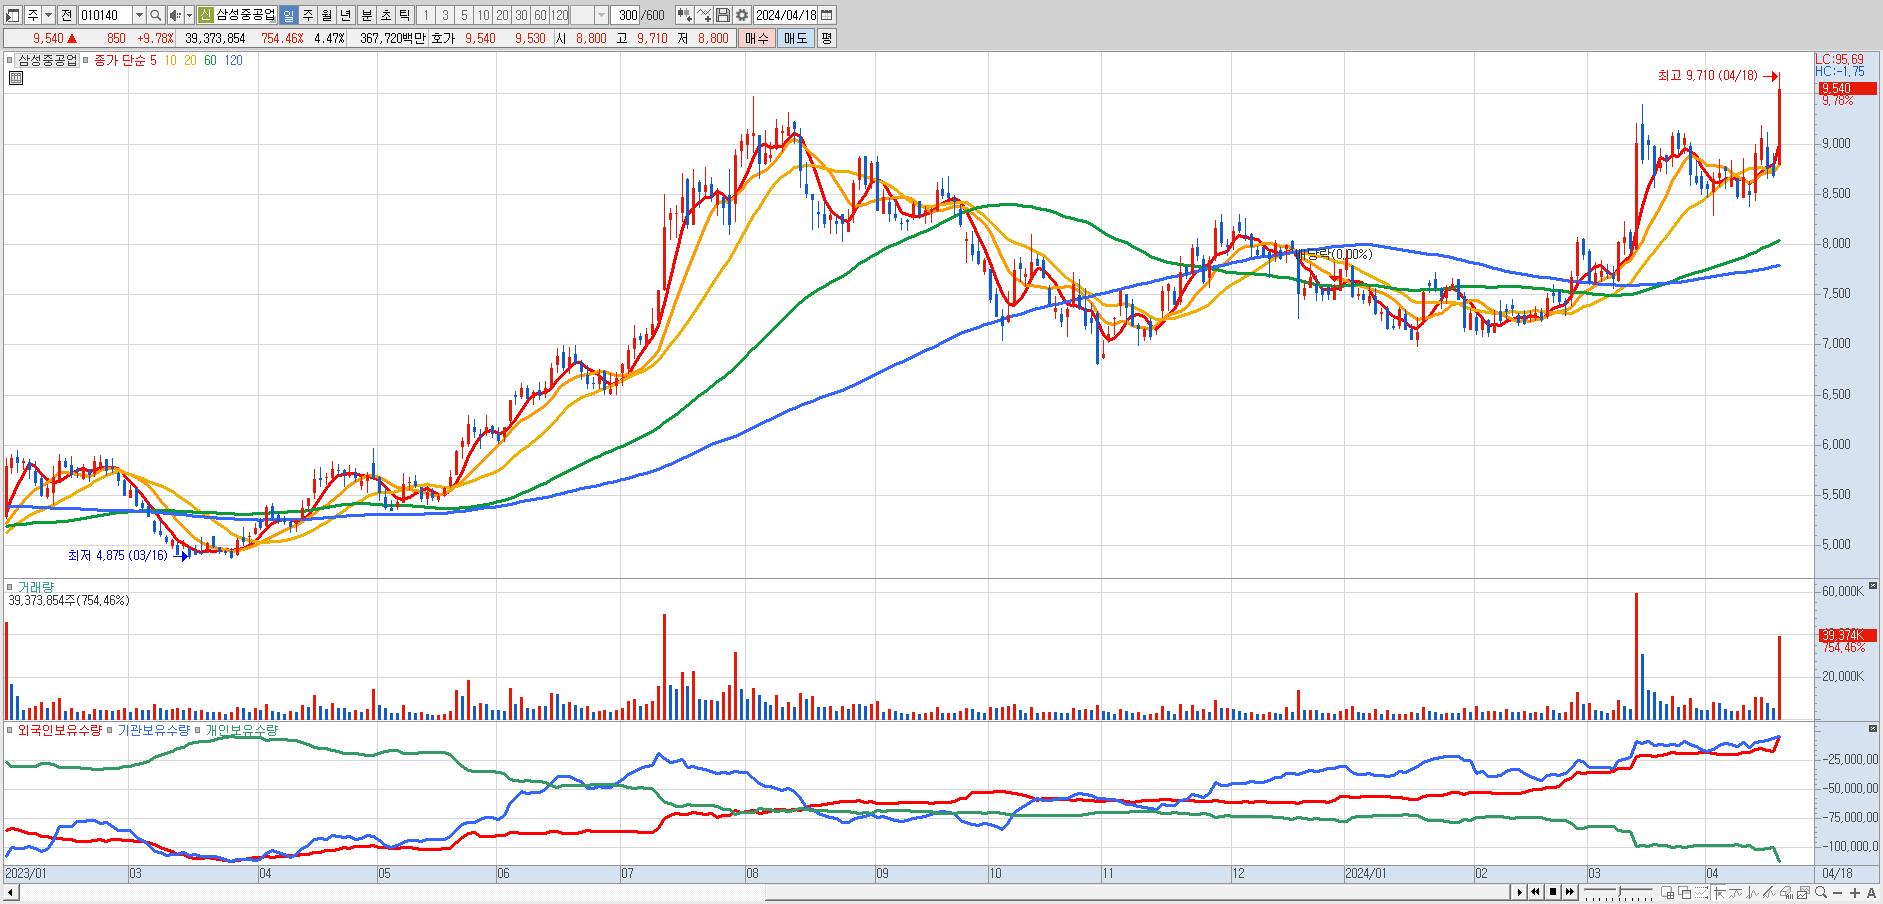Screen dimensions: 1883x904
Task: Select the 월 (monthly) period toggle
Action: (327, 15)
